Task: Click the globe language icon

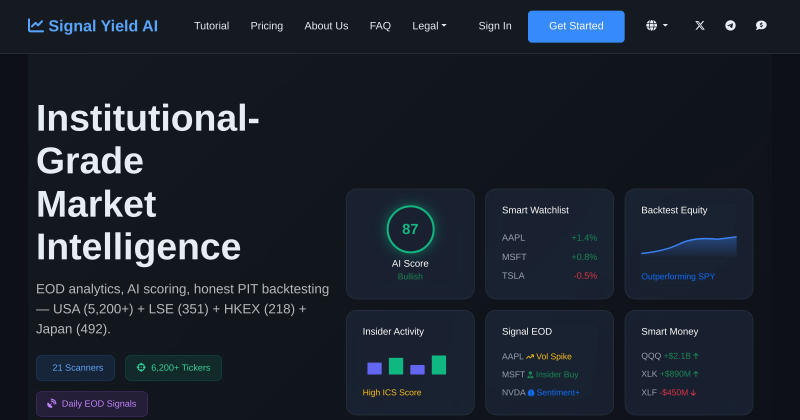Action: (652, 26)
